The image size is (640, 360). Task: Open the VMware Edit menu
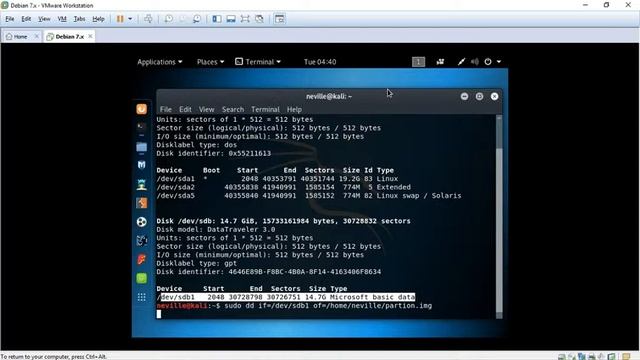pos(26,19)
